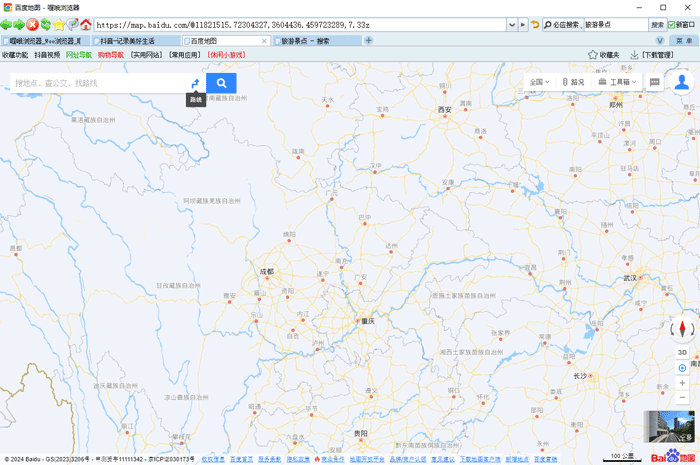The width and height of the screenshot is (700, 465).
Task: Open the panorama street view thumbnail
Action: pyautogui.click(x=668, y=427)
